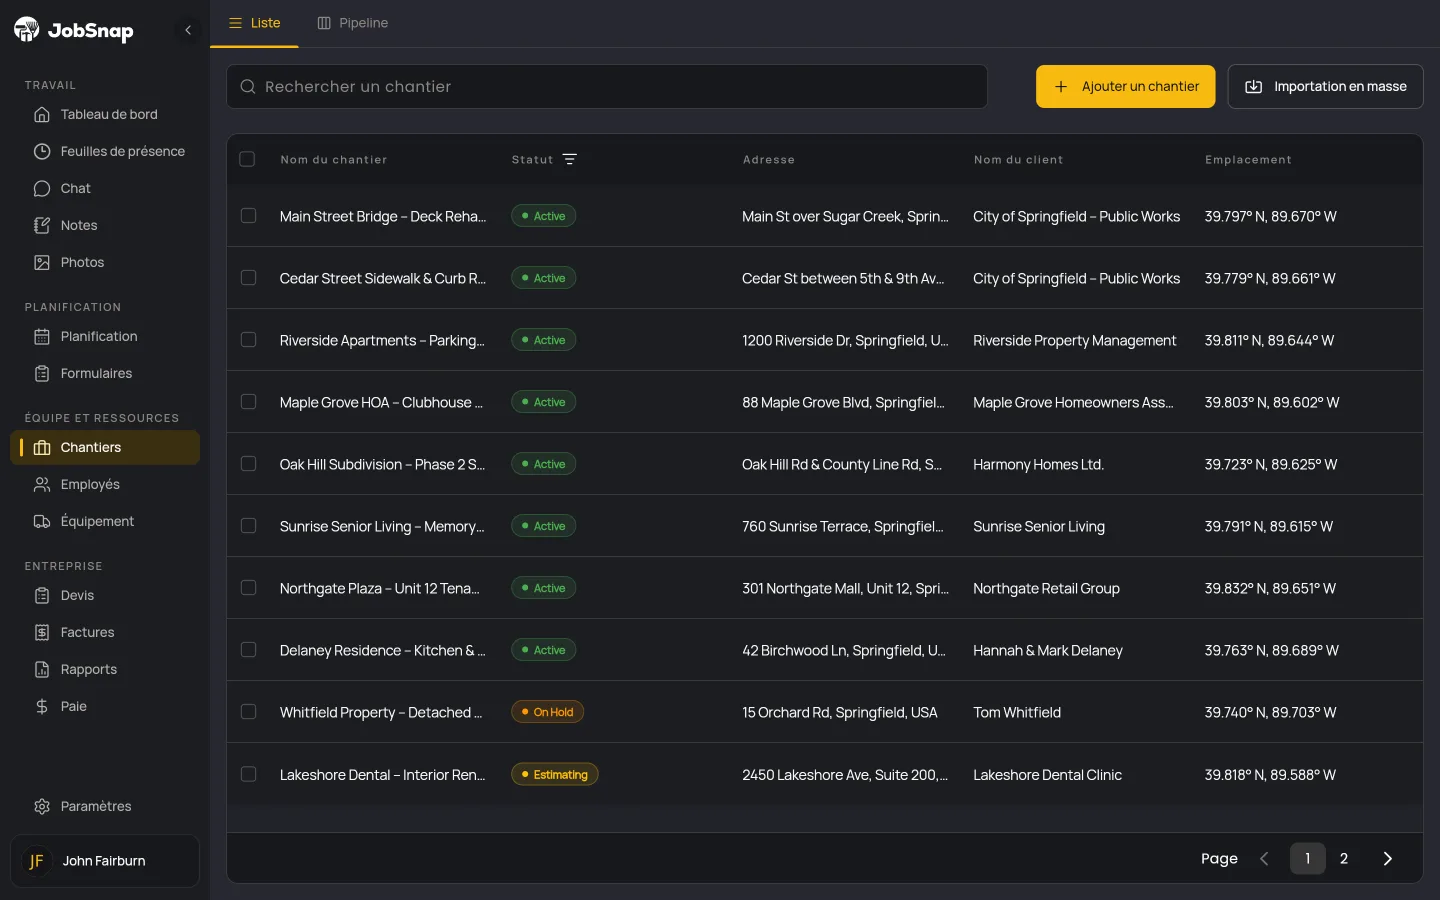Open the Paramètres gear icon
Screen dimensions: 1440x900
(x=42, y=806)
